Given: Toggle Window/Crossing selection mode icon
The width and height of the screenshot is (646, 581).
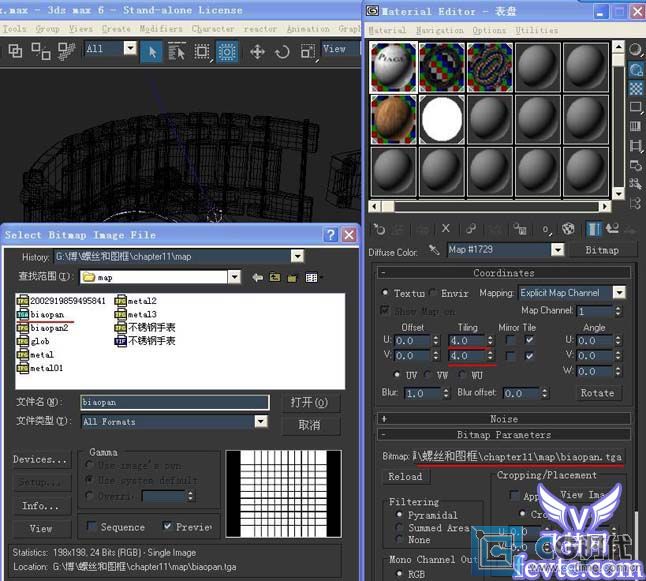Looking at the screenshot, I should [227, 52].
